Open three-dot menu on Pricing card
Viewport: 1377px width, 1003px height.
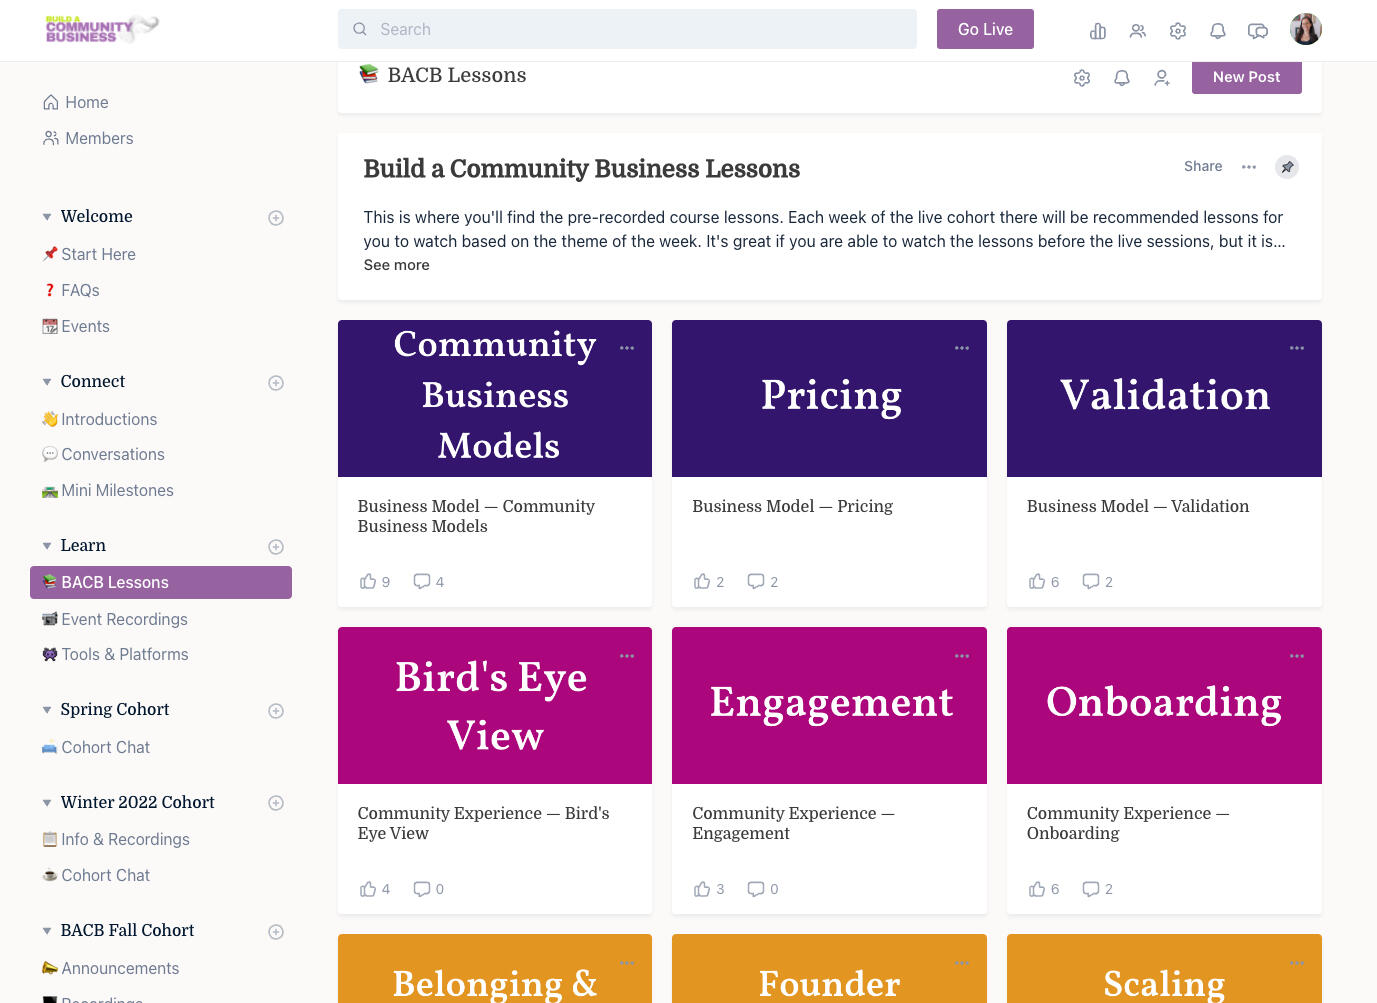(962, 348)
